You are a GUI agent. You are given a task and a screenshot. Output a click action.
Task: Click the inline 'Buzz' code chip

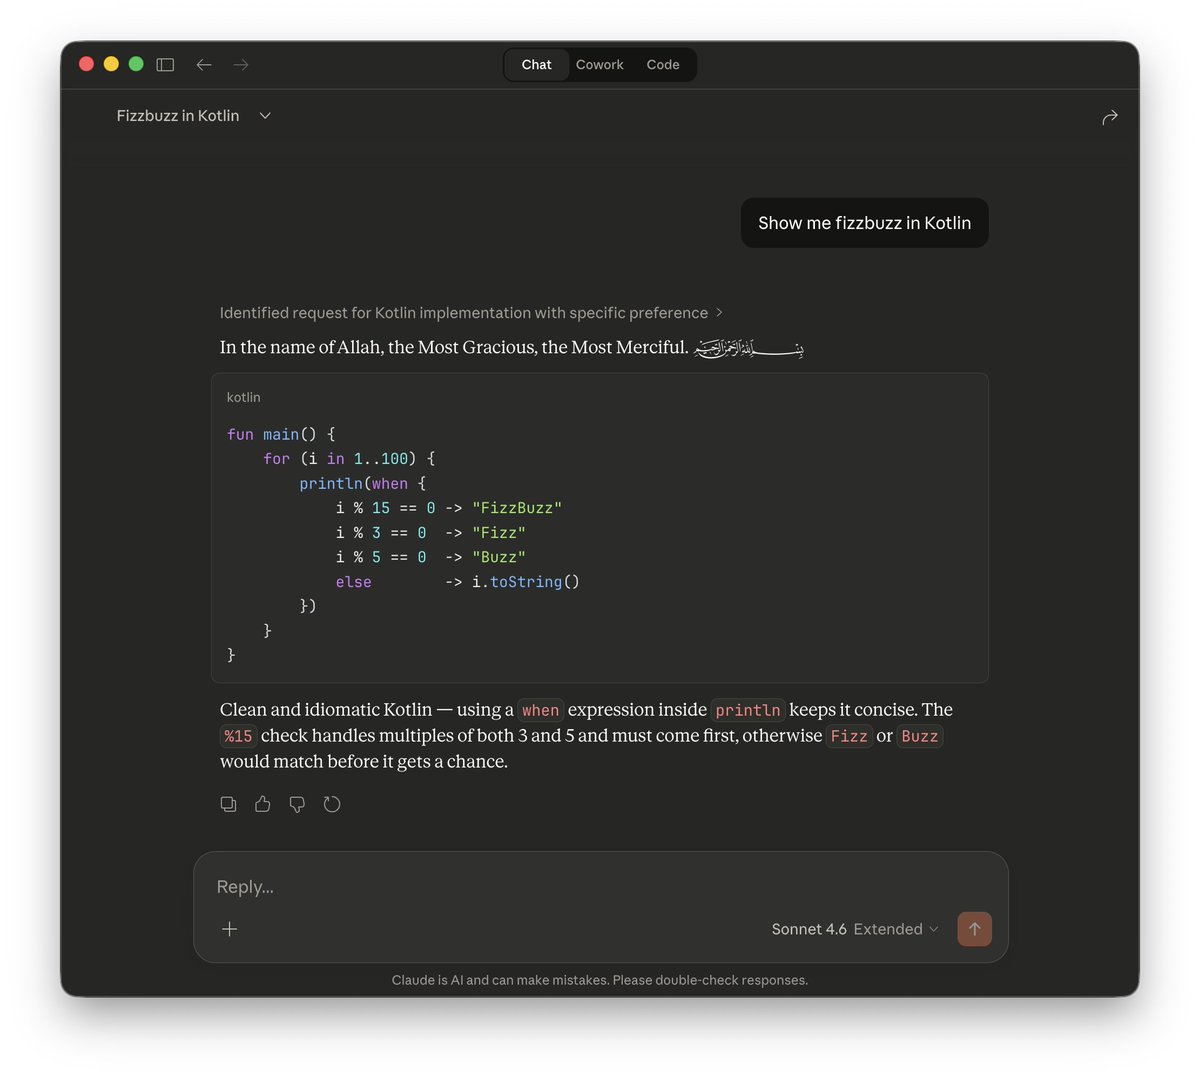click(x=920, y=736)
